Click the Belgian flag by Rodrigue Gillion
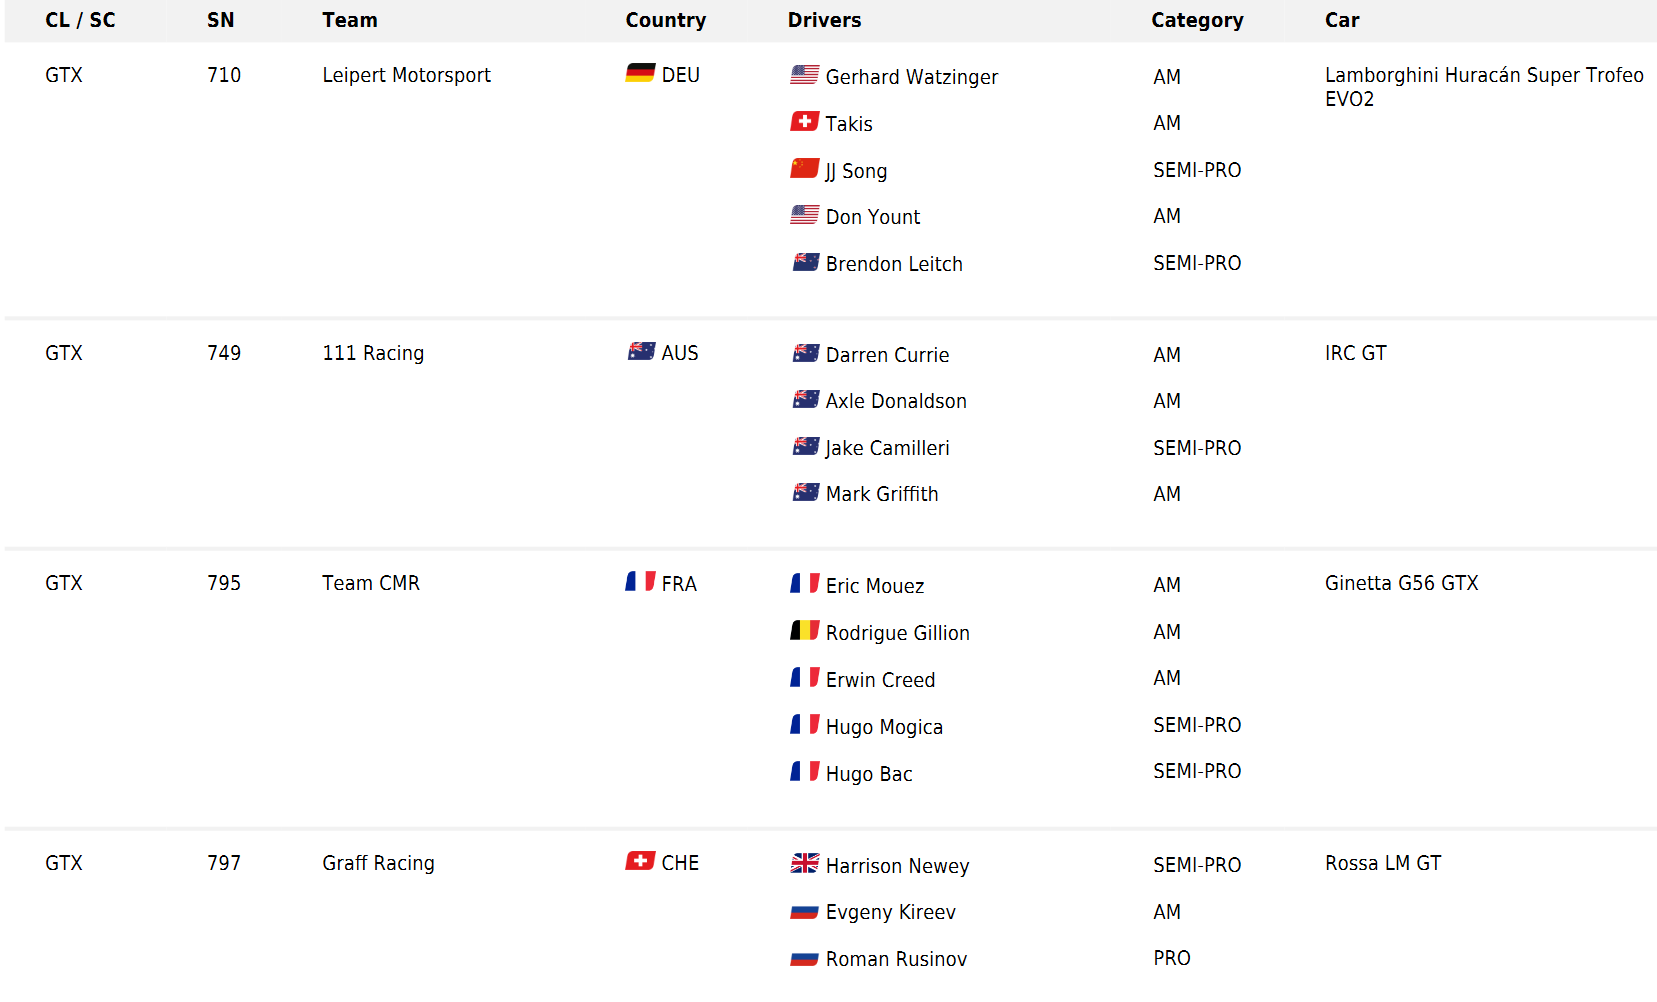 point(805,631)
